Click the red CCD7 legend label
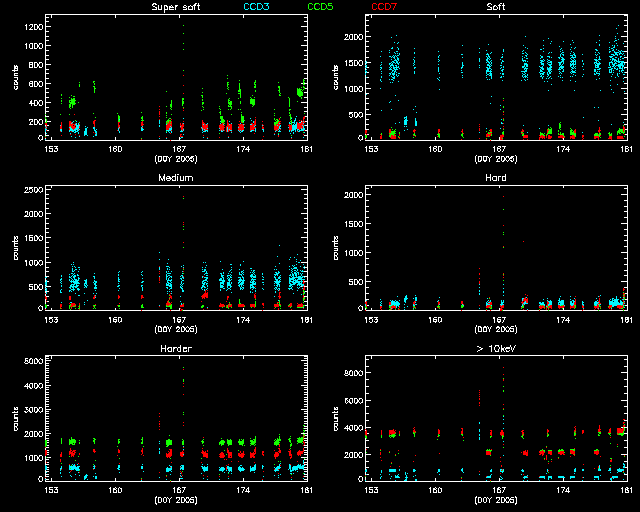The width and height of the screenshot is (640, 512). [384, 7]
